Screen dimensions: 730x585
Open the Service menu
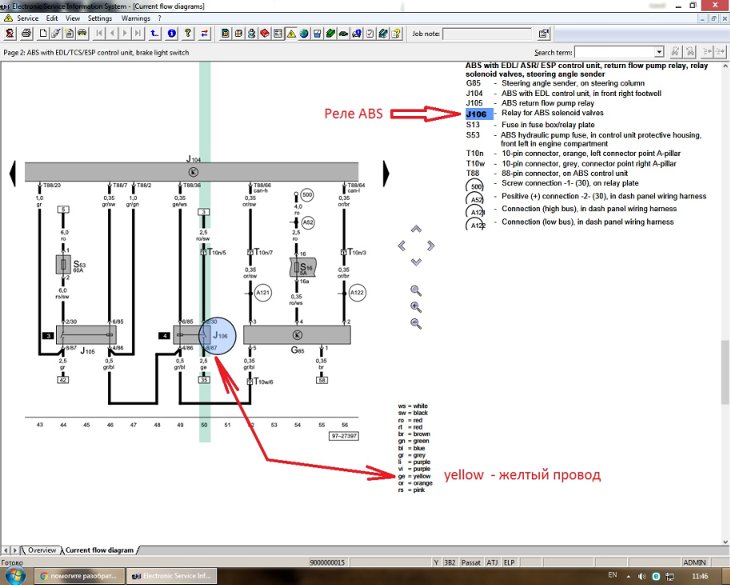(27, 18)
